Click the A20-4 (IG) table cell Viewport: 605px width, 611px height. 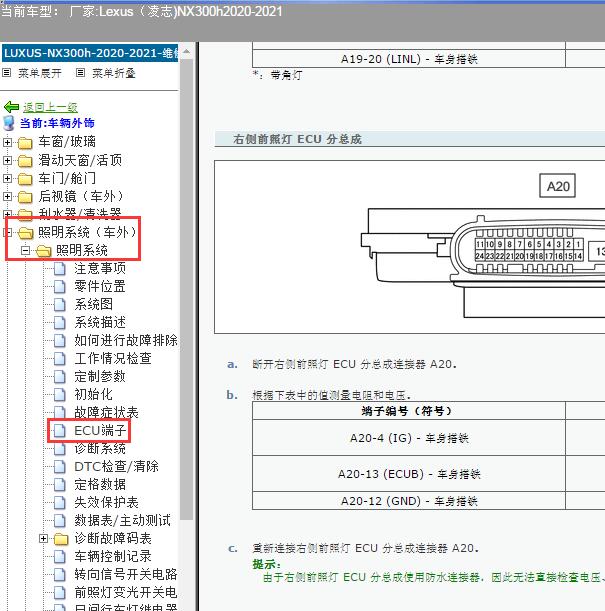[409, 438]
